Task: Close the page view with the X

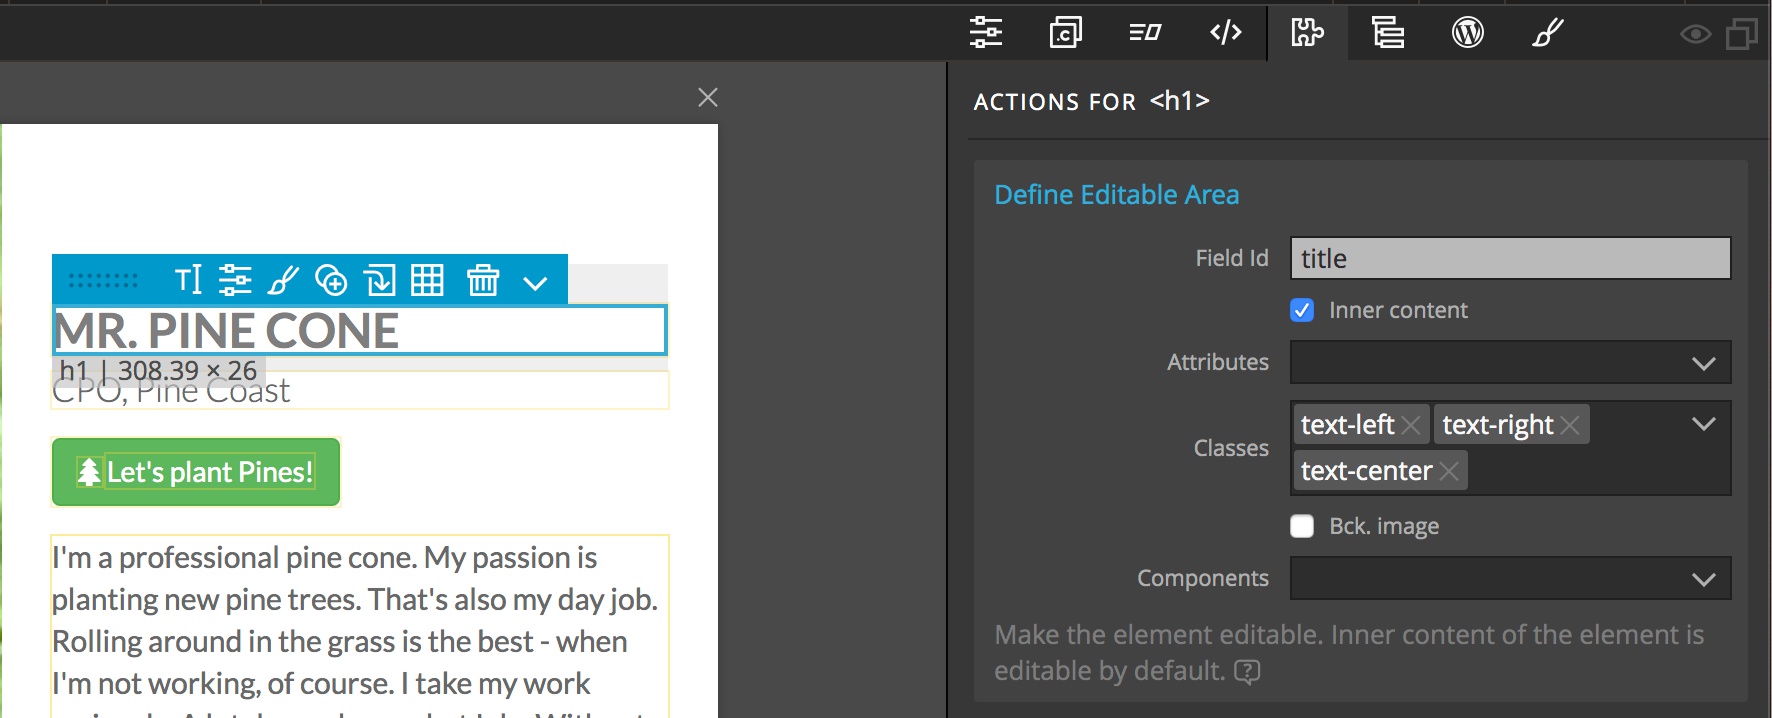Action: 708,97
